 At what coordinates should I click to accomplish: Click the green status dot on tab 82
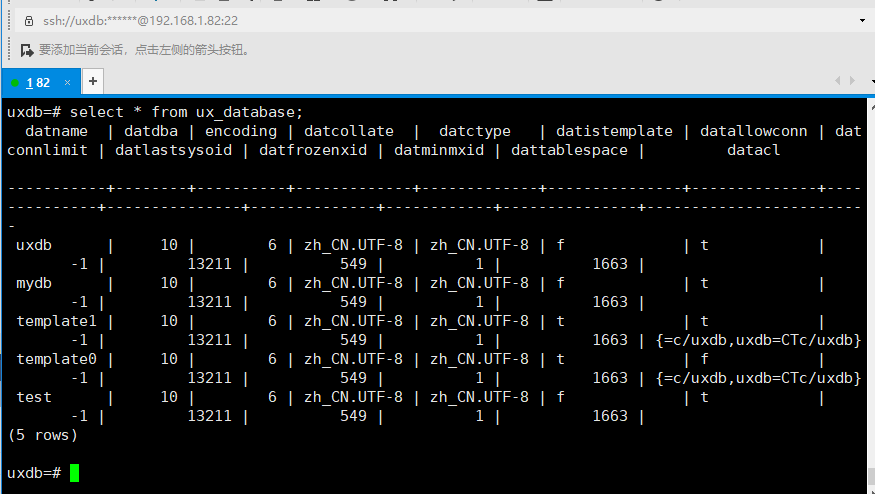pos(16,82)
